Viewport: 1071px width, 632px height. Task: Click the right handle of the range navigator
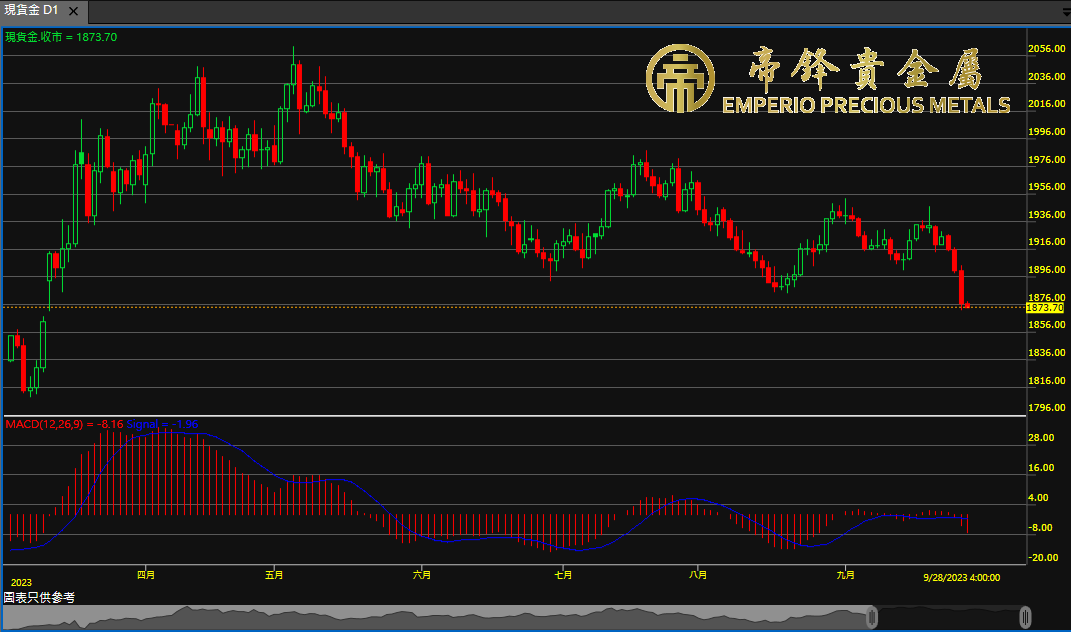pyautogui.click(x=1025, y=616)
